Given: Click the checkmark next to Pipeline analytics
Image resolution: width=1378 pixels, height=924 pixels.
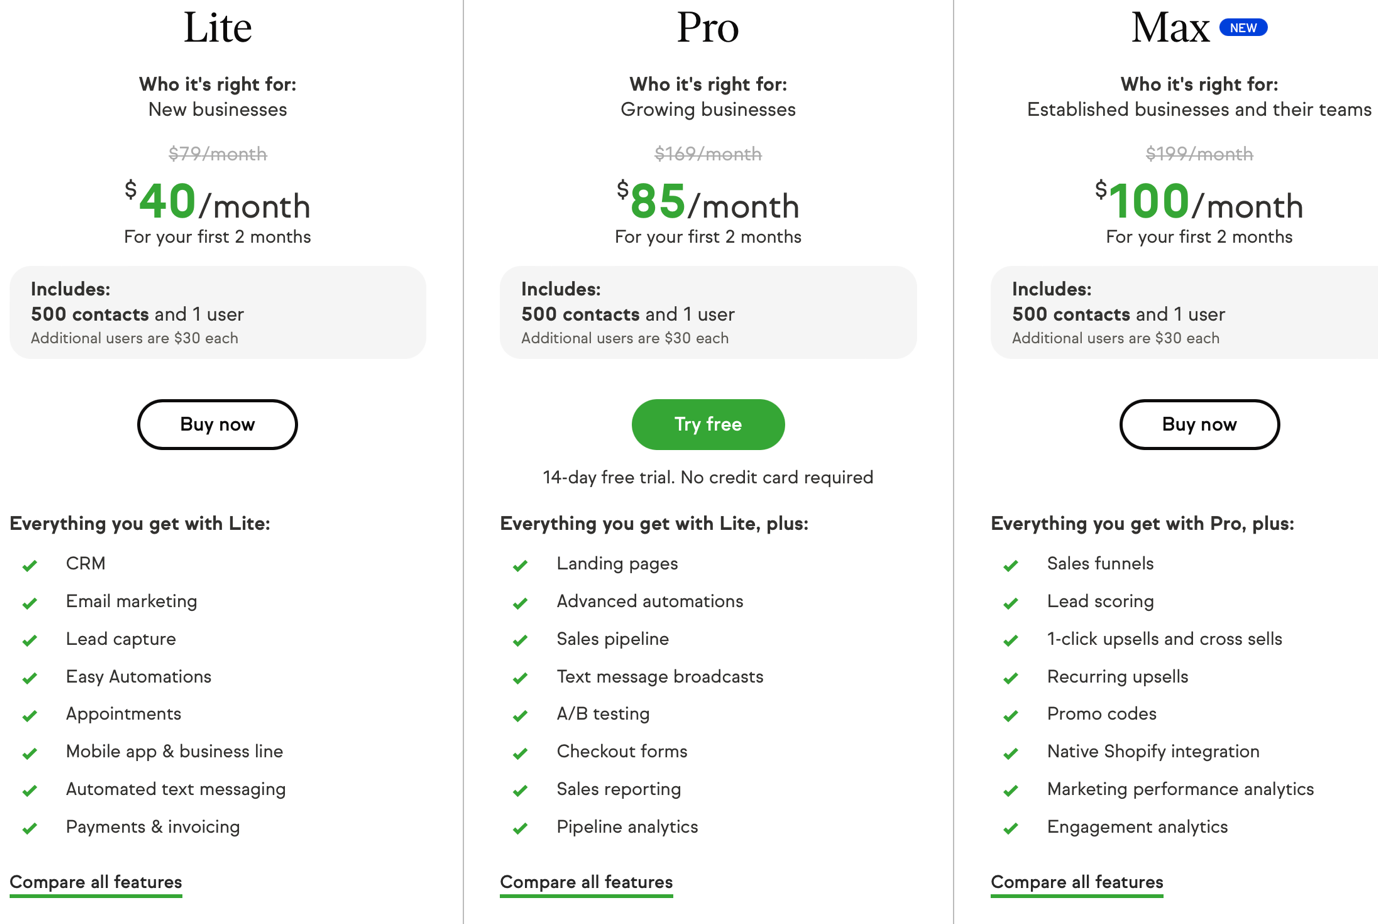Looking at the screenshot, I should [520, 829].
